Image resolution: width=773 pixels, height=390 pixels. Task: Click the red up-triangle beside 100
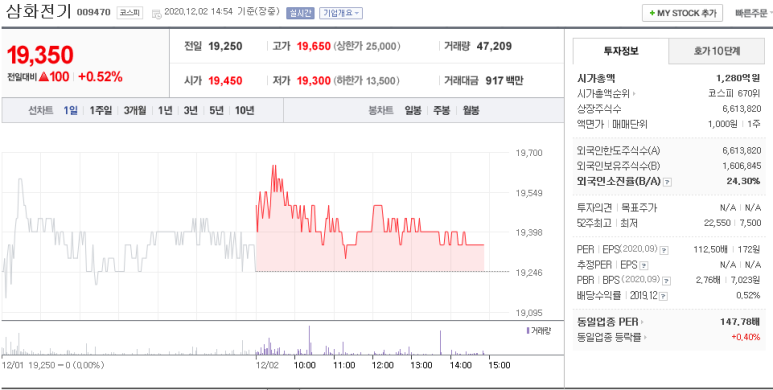click(43, 77)
